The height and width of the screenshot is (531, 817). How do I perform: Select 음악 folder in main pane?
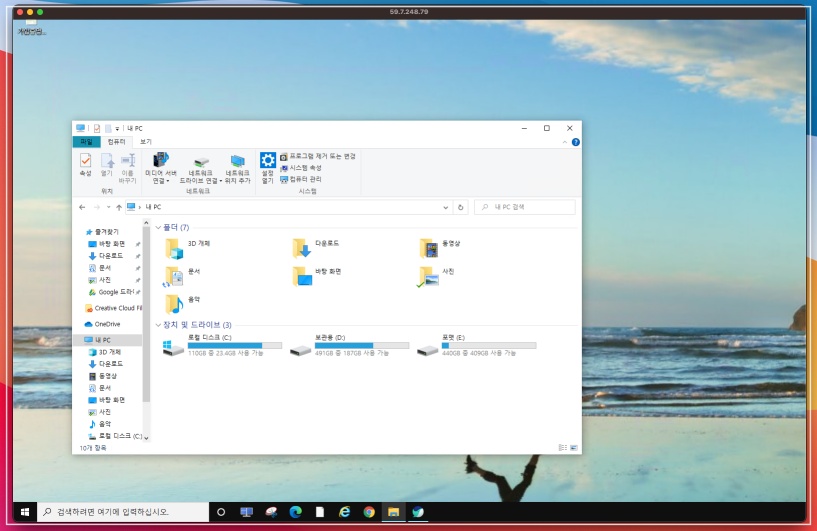(x=182, y=304)
